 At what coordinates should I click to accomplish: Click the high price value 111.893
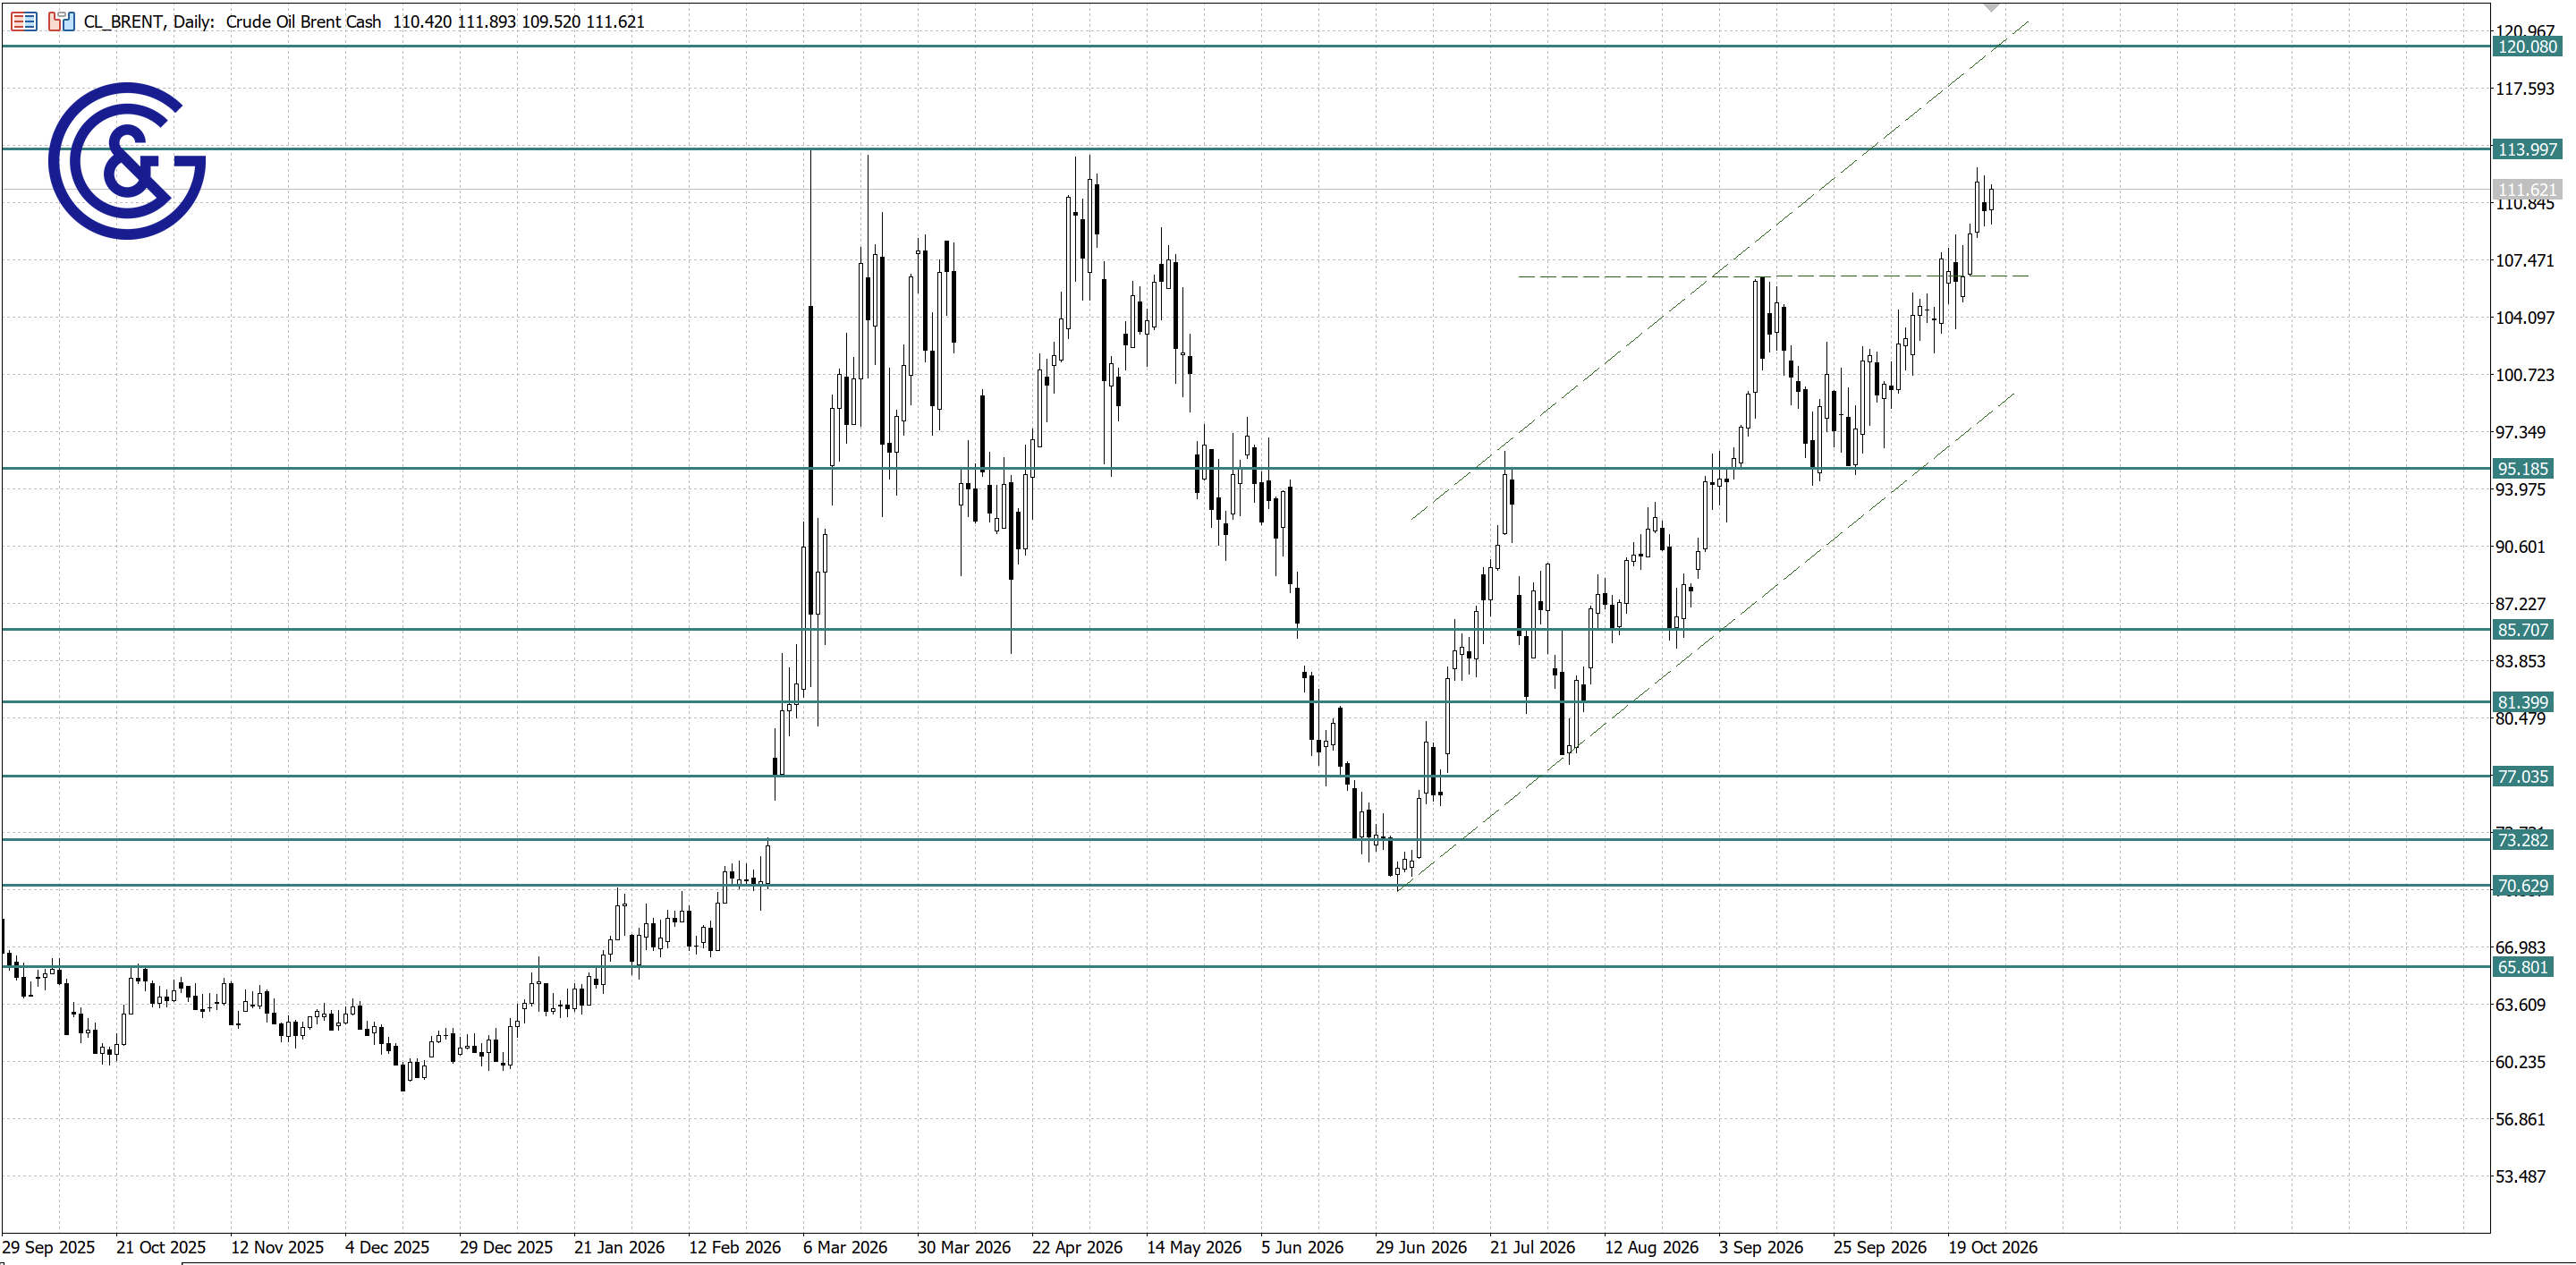coord(487,21)
